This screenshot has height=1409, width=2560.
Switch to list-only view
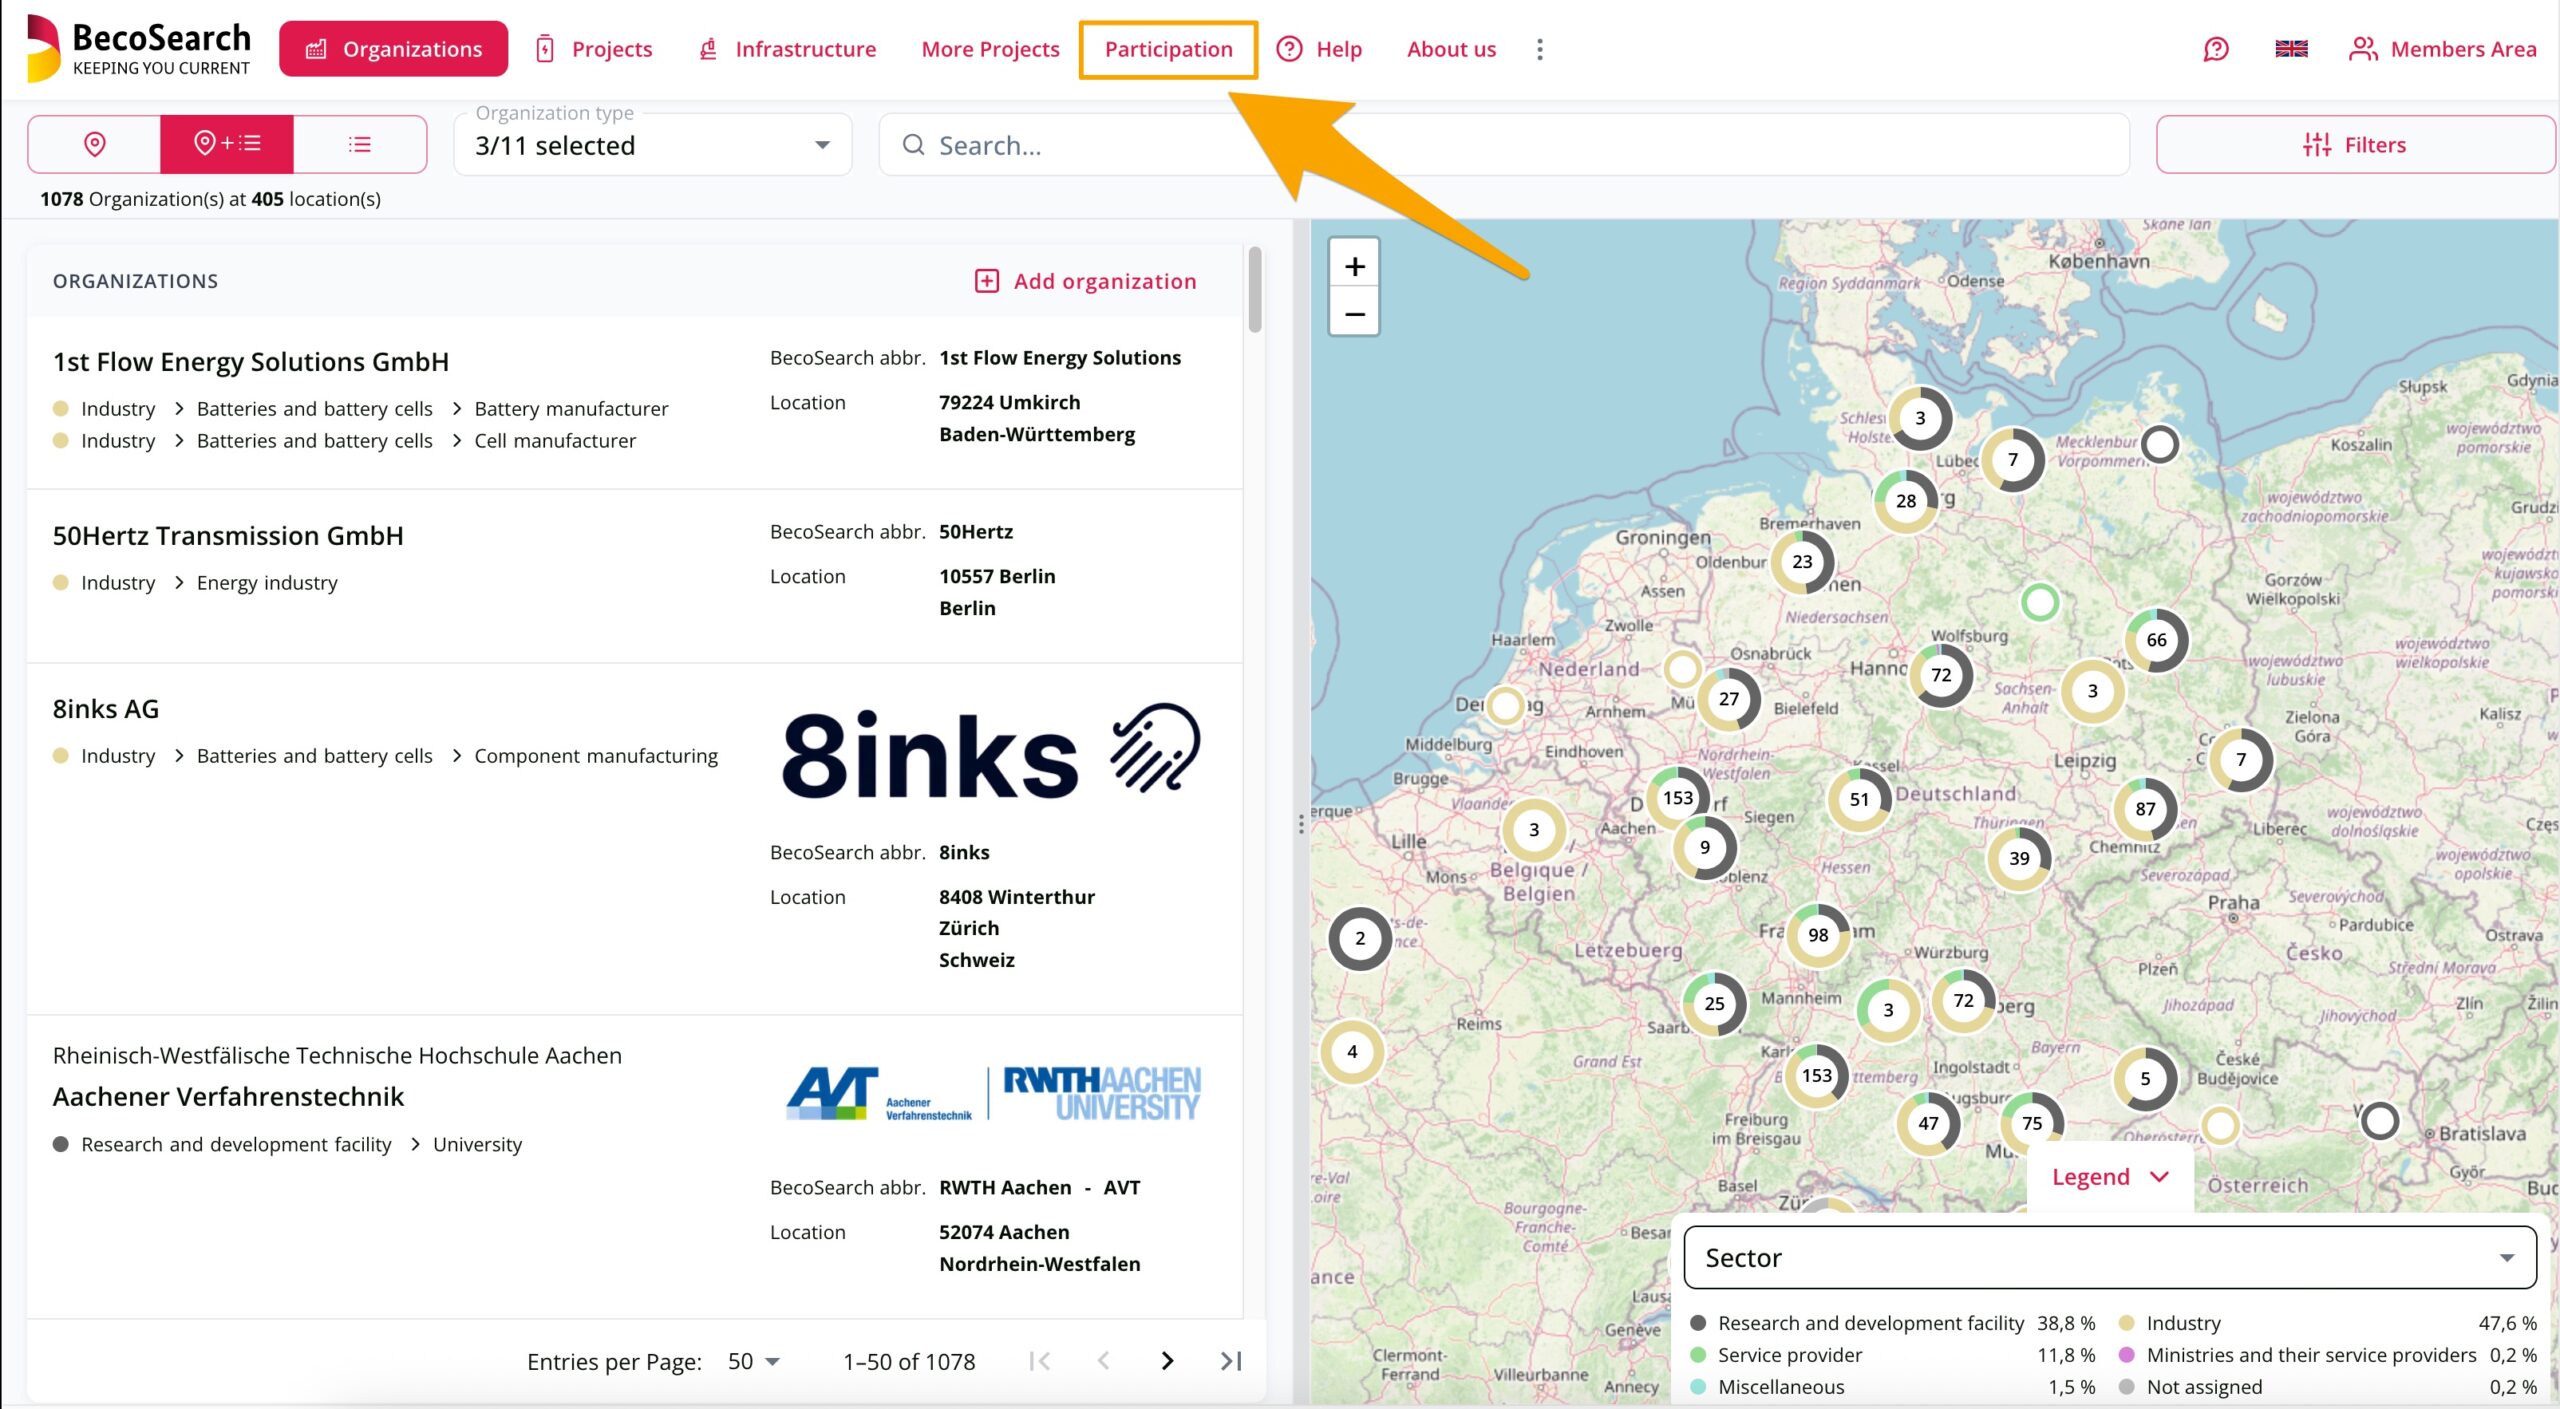pos(360,145)
